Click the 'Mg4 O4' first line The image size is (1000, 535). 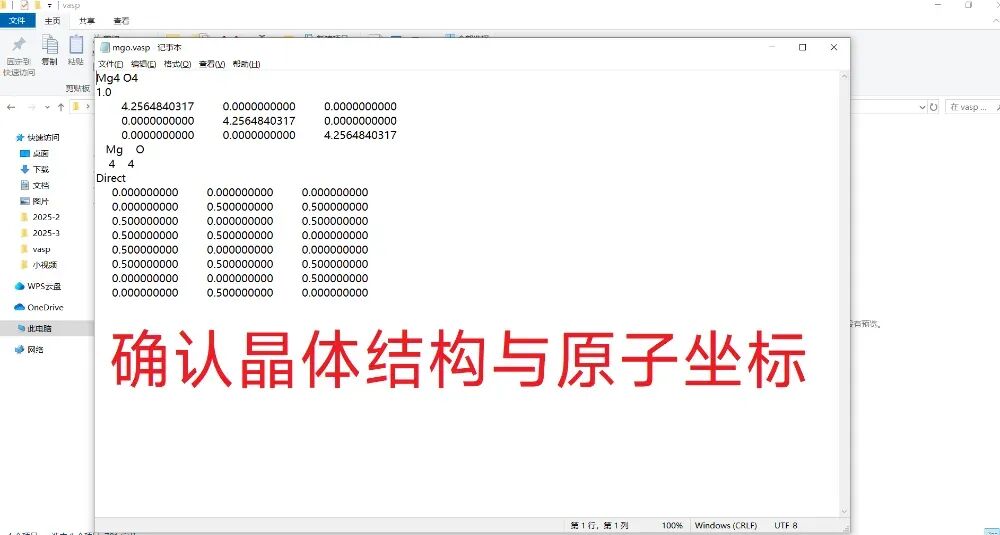click(117, 78)
